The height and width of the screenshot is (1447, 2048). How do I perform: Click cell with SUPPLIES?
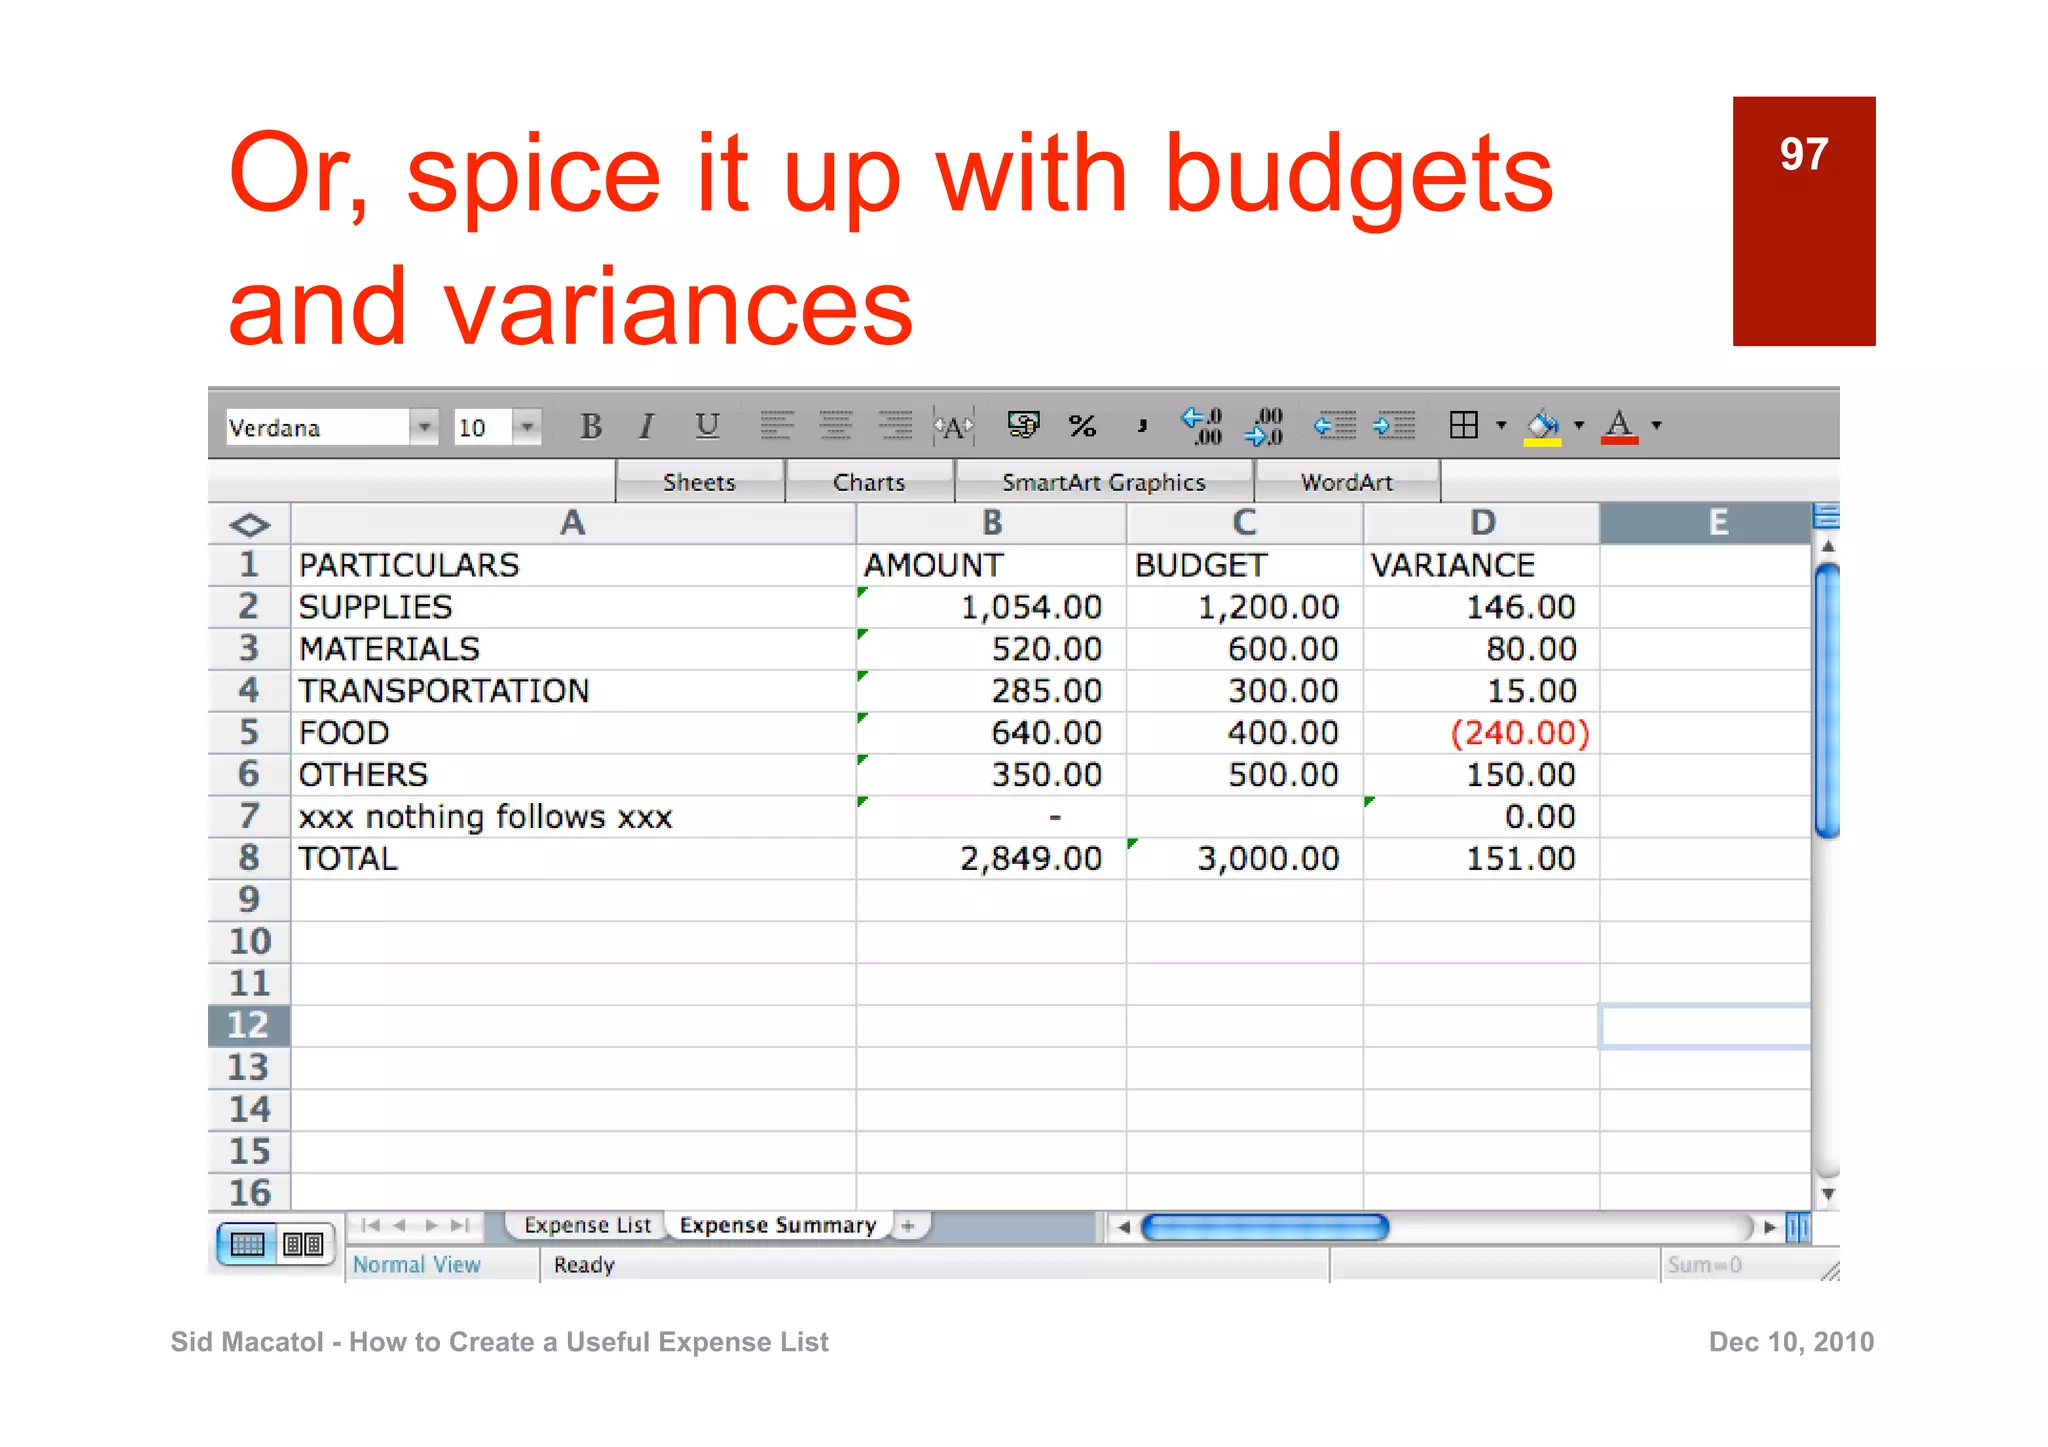point(573,607)
